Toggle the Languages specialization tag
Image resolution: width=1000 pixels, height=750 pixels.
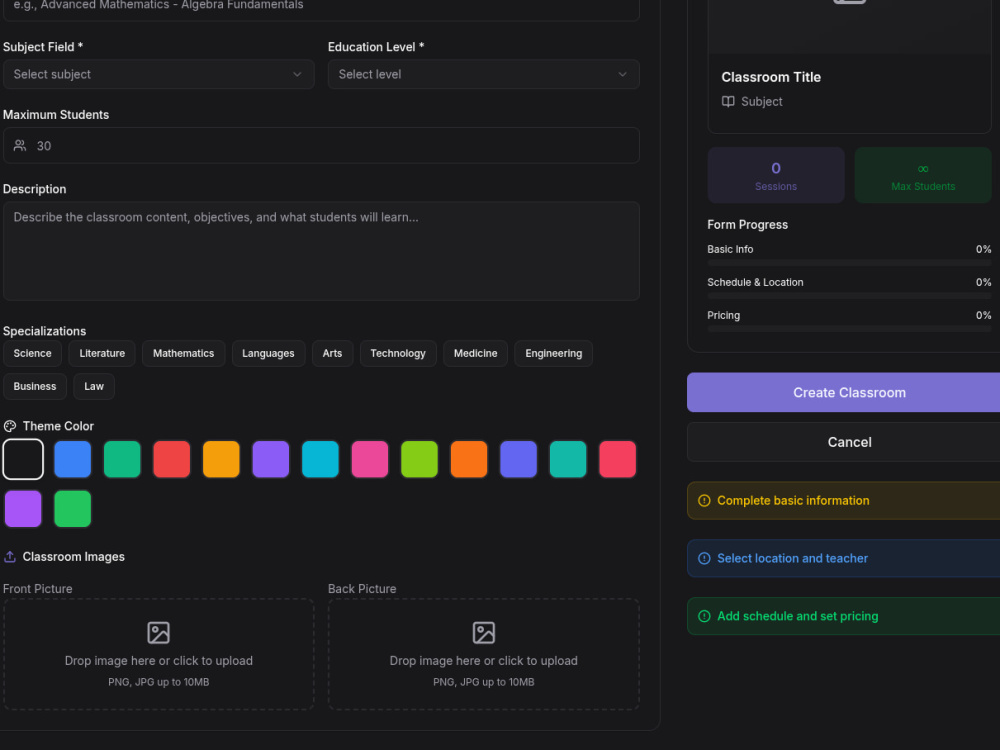coord(268,353)
